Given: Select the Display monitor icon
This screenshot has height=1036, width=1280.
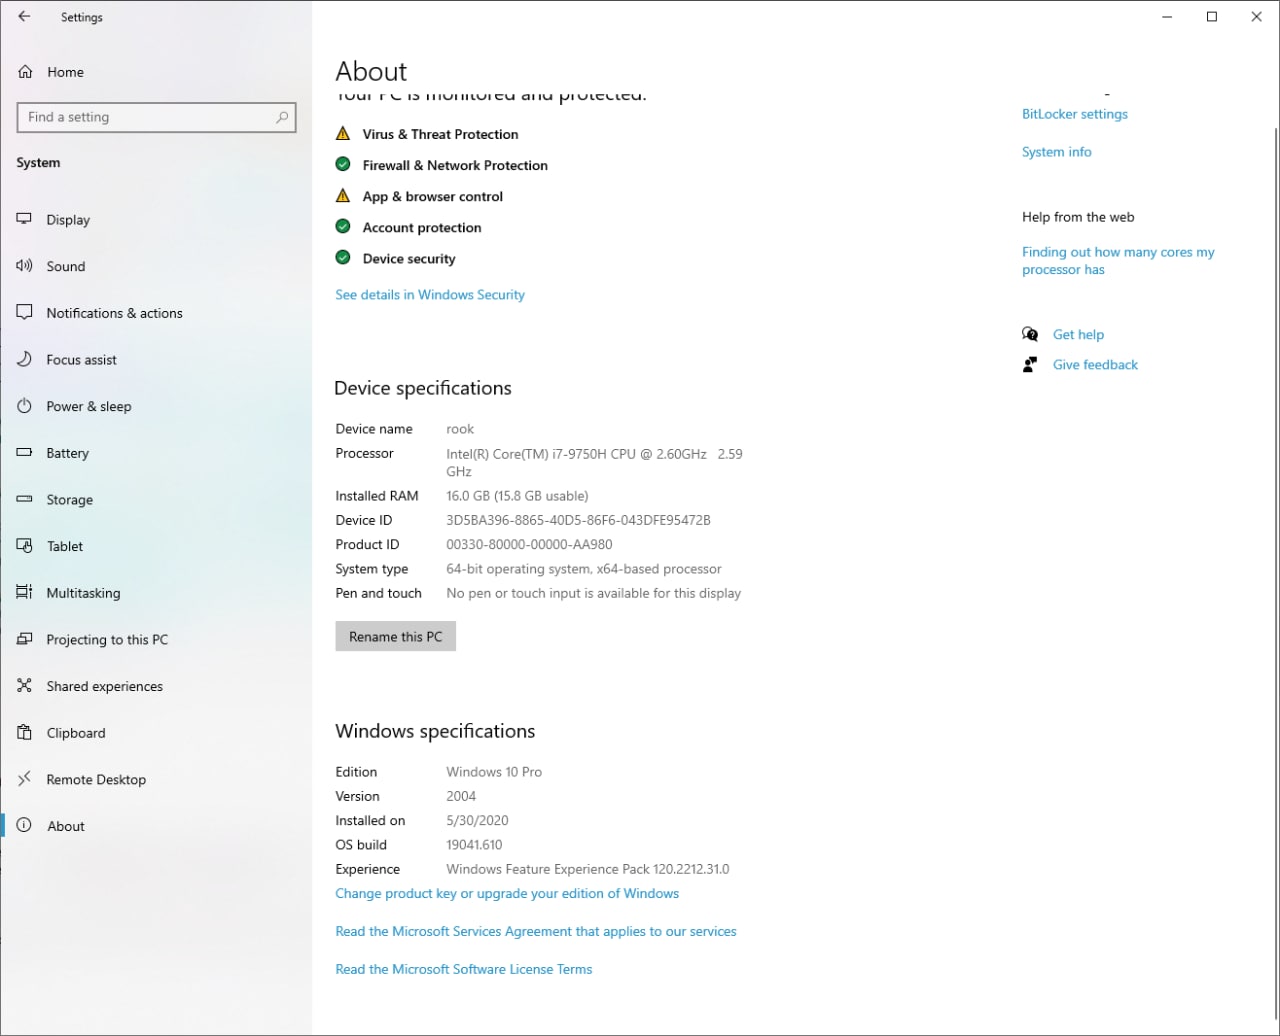Looking at the screenshot, I should point(25,220).
